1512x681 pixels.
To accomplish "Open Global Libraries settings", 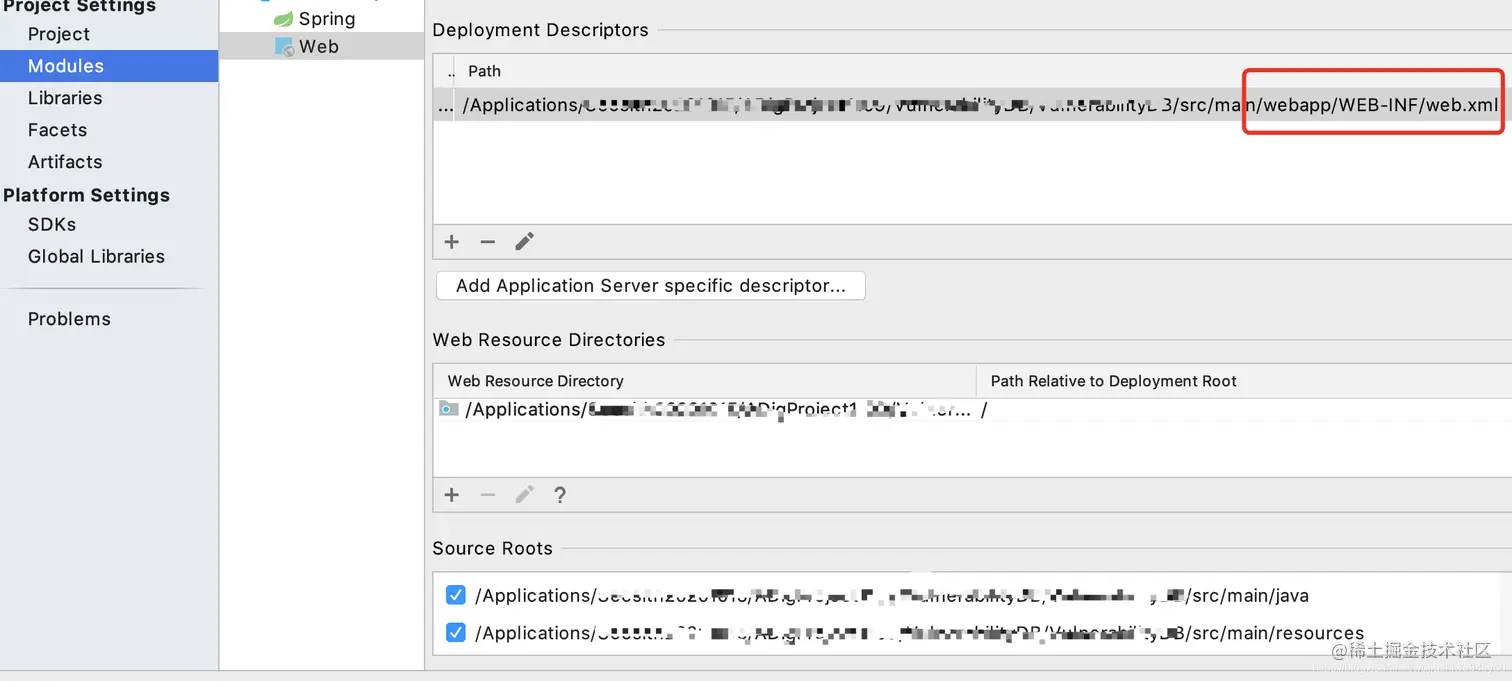I will tap(96, 257).
